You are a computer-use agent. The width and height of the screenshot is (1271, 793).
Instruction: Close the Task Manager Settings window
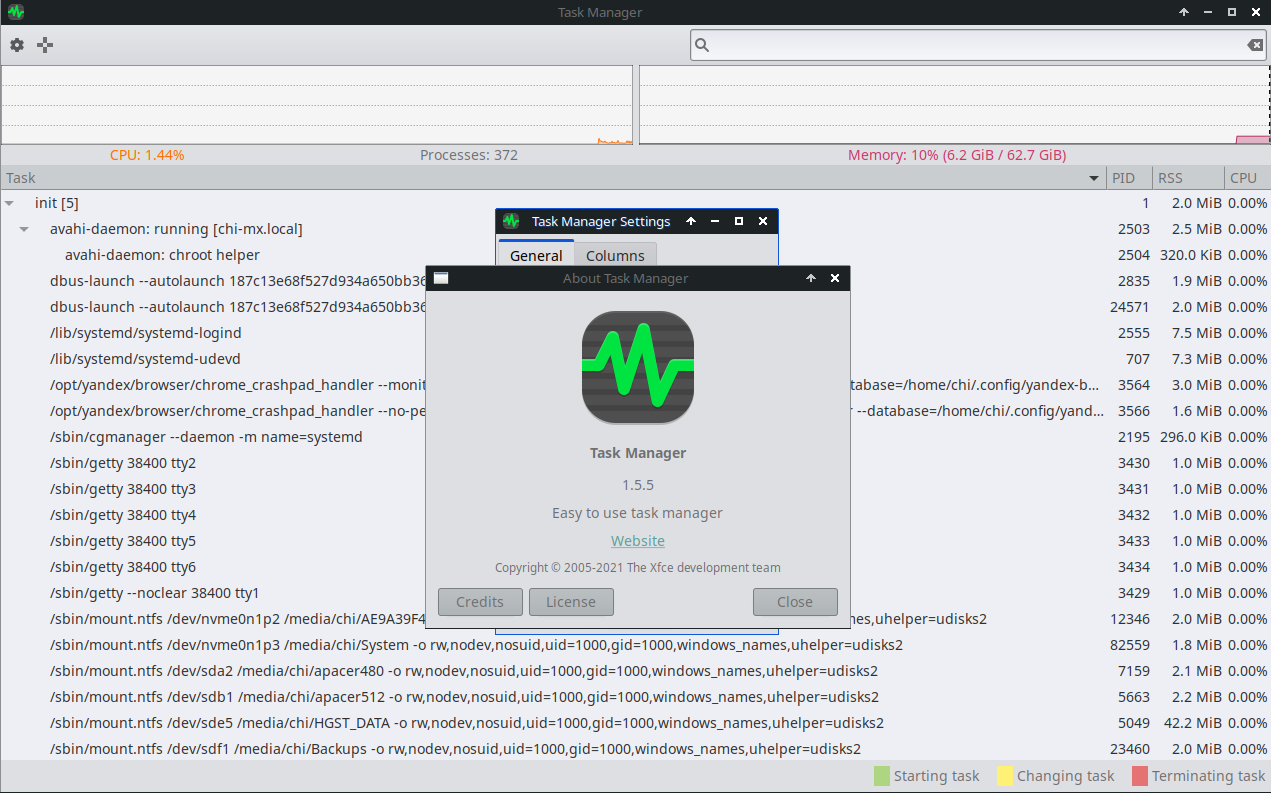(x=763, y=221)
